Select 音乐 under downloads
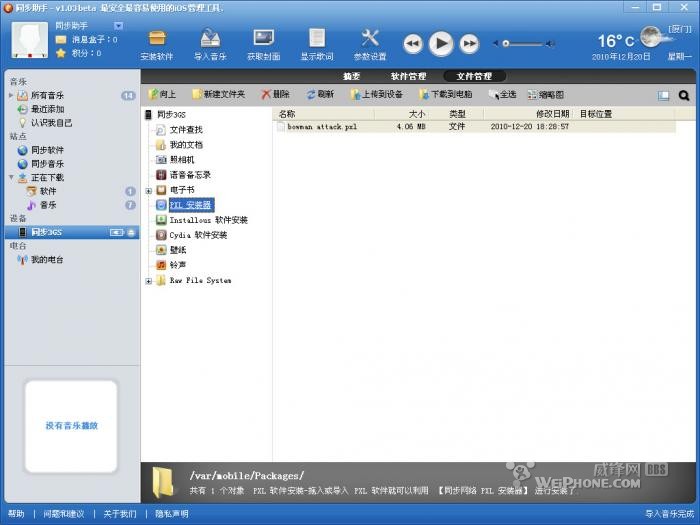This screenshot has height=525, width=700. click(x=48, y=205)
